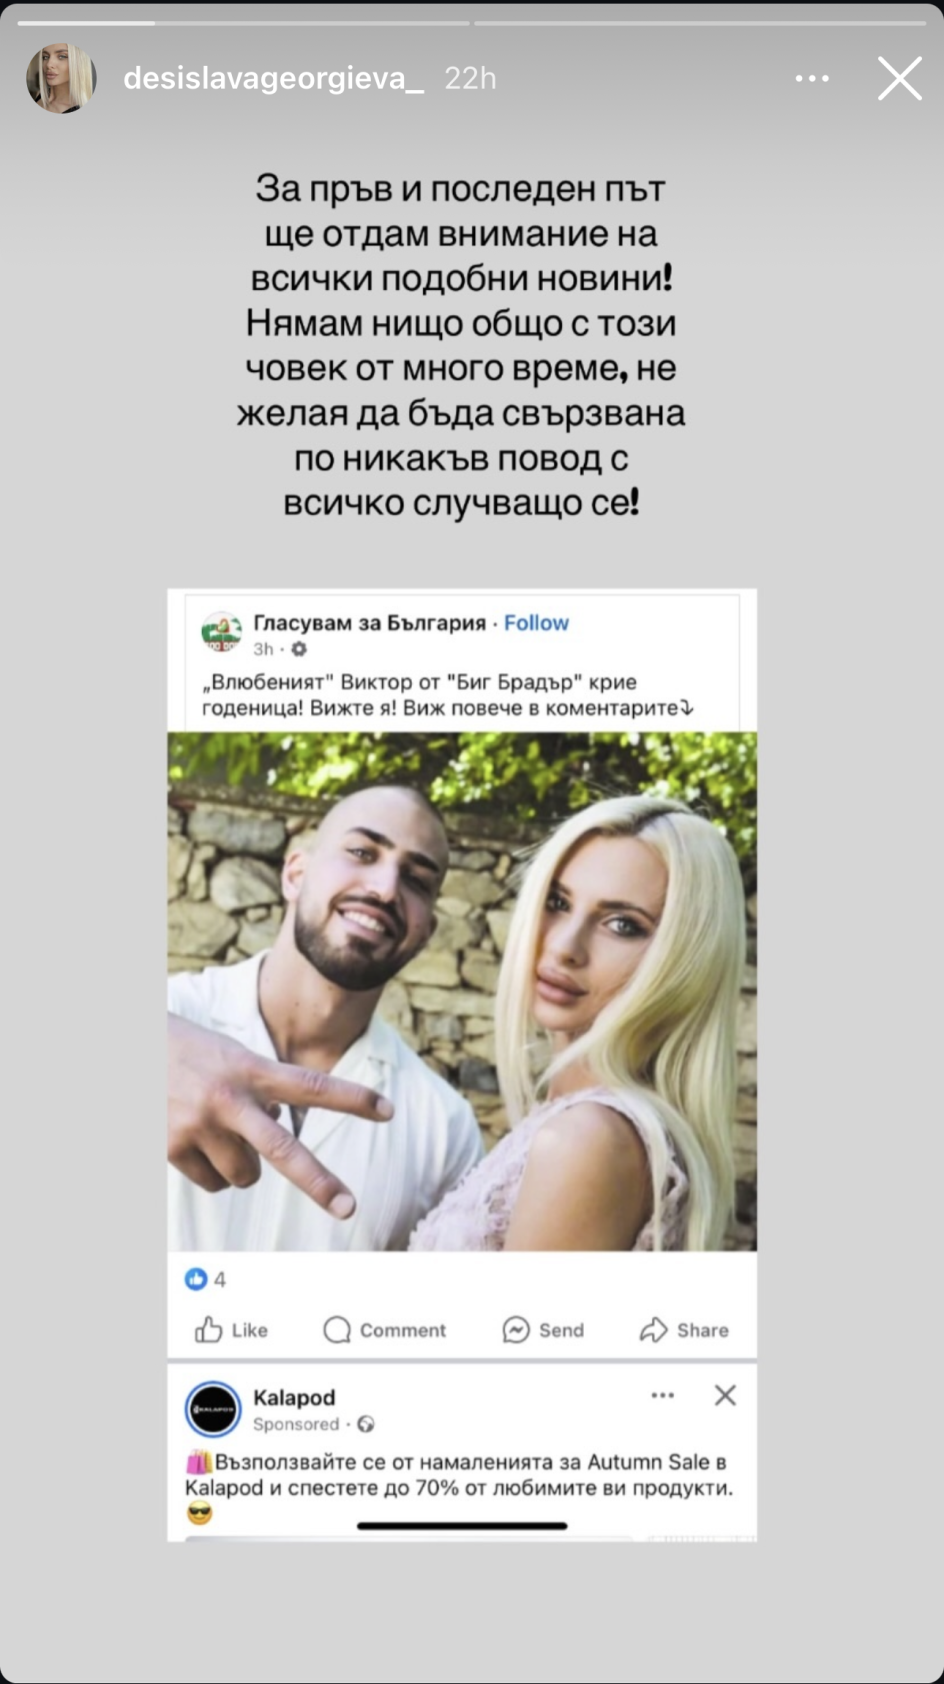Send the post via Messenger icon
Viewport: 944px width, 1684px height.
tap(543, 1330)
